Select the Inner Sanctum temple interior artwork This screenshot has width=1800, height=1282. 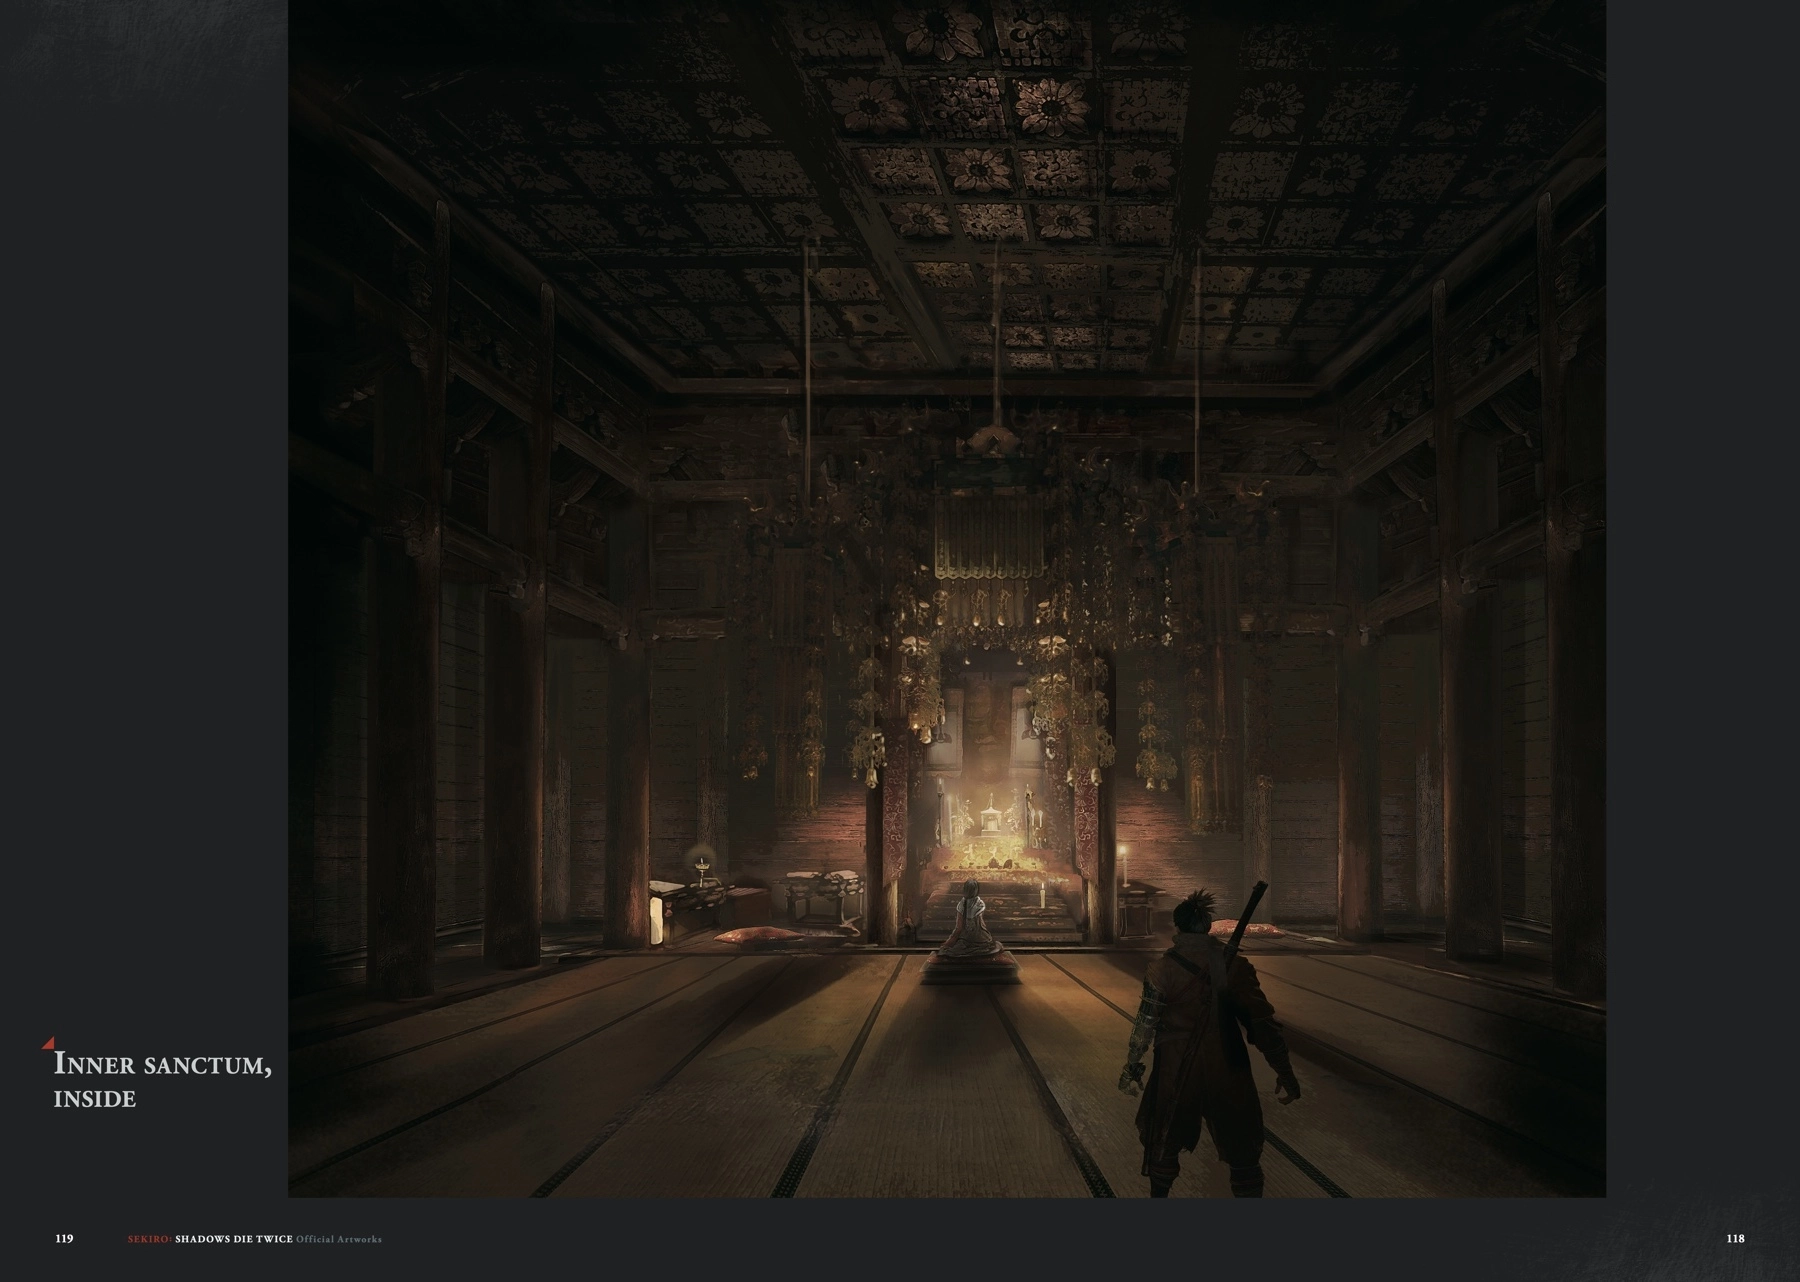click(947, 598)
